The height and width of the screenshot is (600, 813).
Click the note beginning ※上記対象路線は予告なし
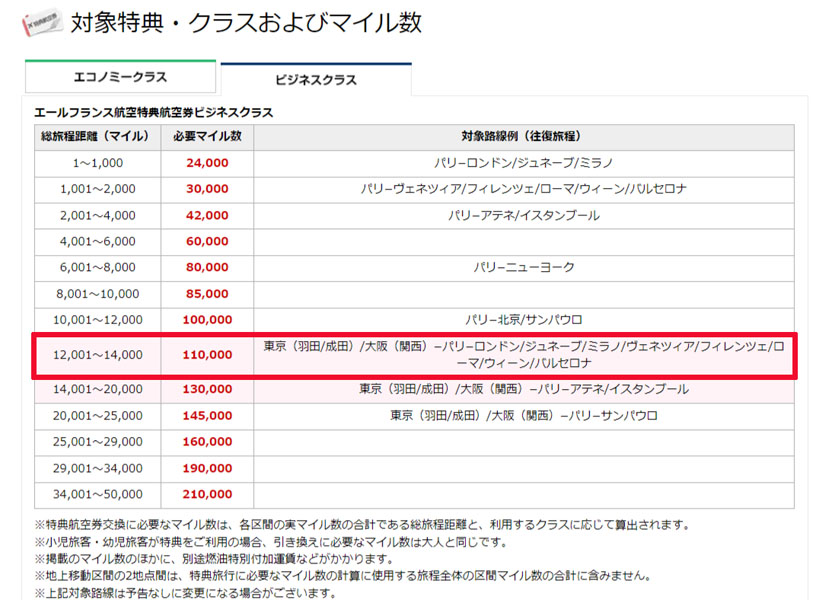tap(186, 593)
